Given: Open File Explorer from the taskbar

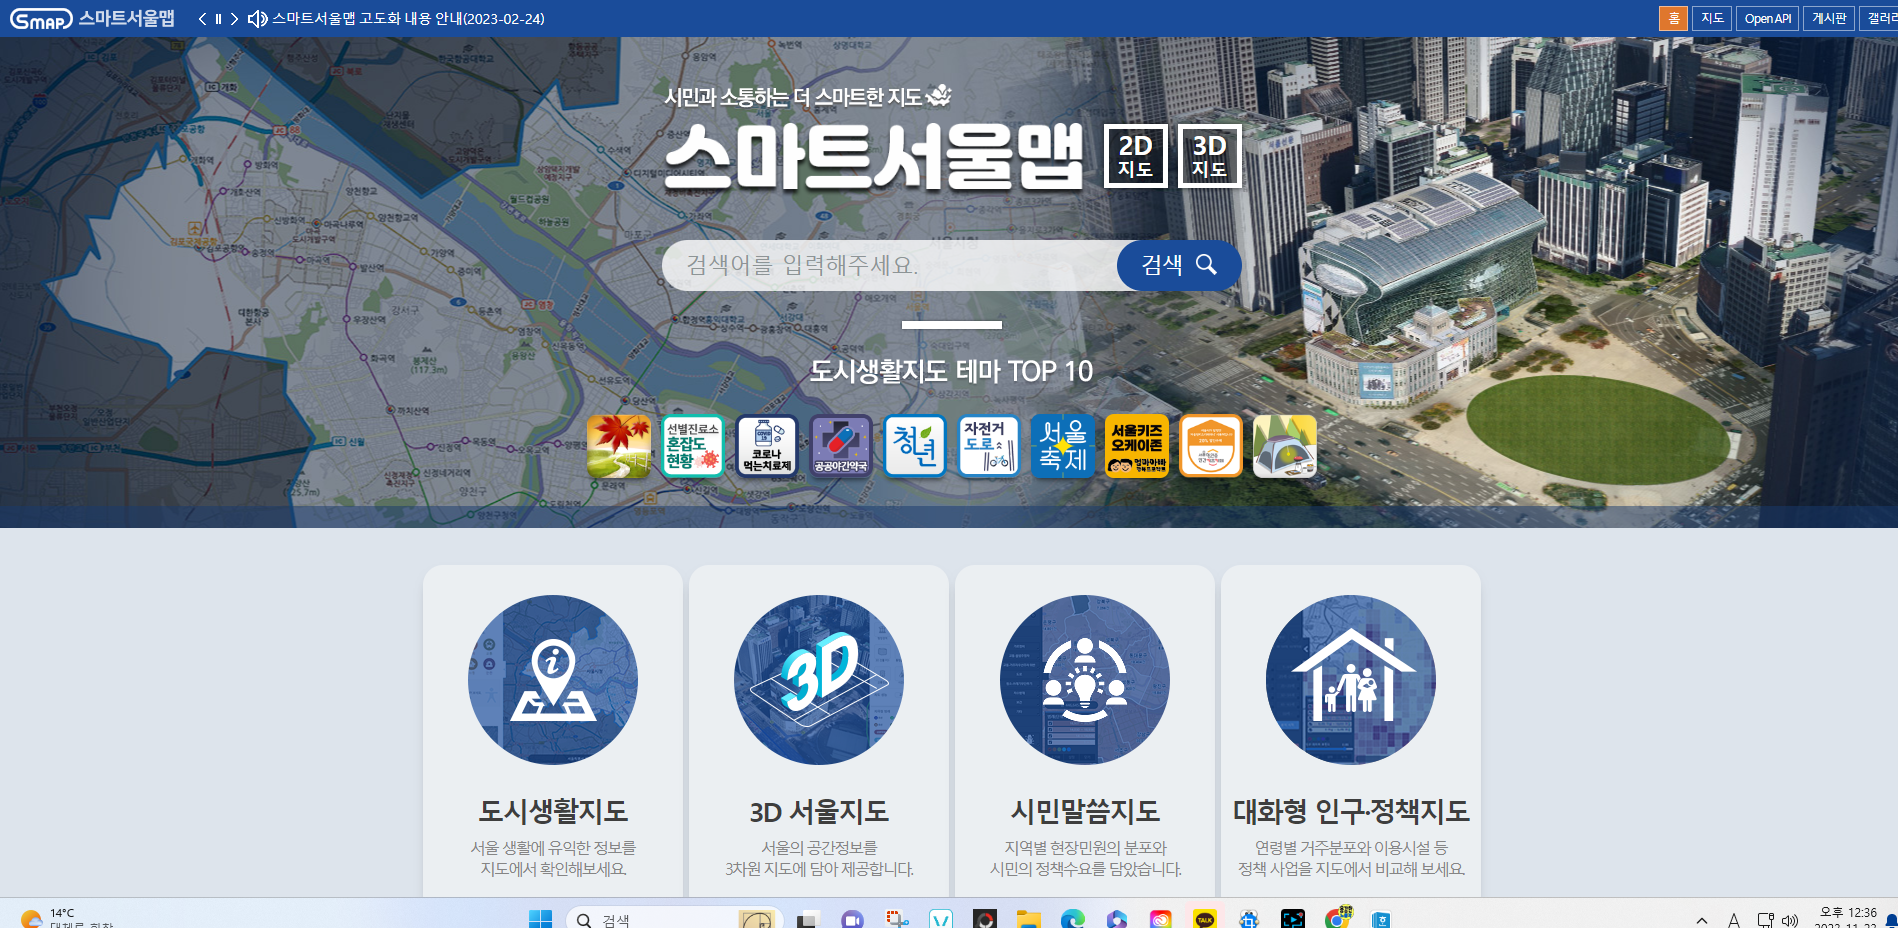Looking at the screenshot, I should pos(1029,919).
